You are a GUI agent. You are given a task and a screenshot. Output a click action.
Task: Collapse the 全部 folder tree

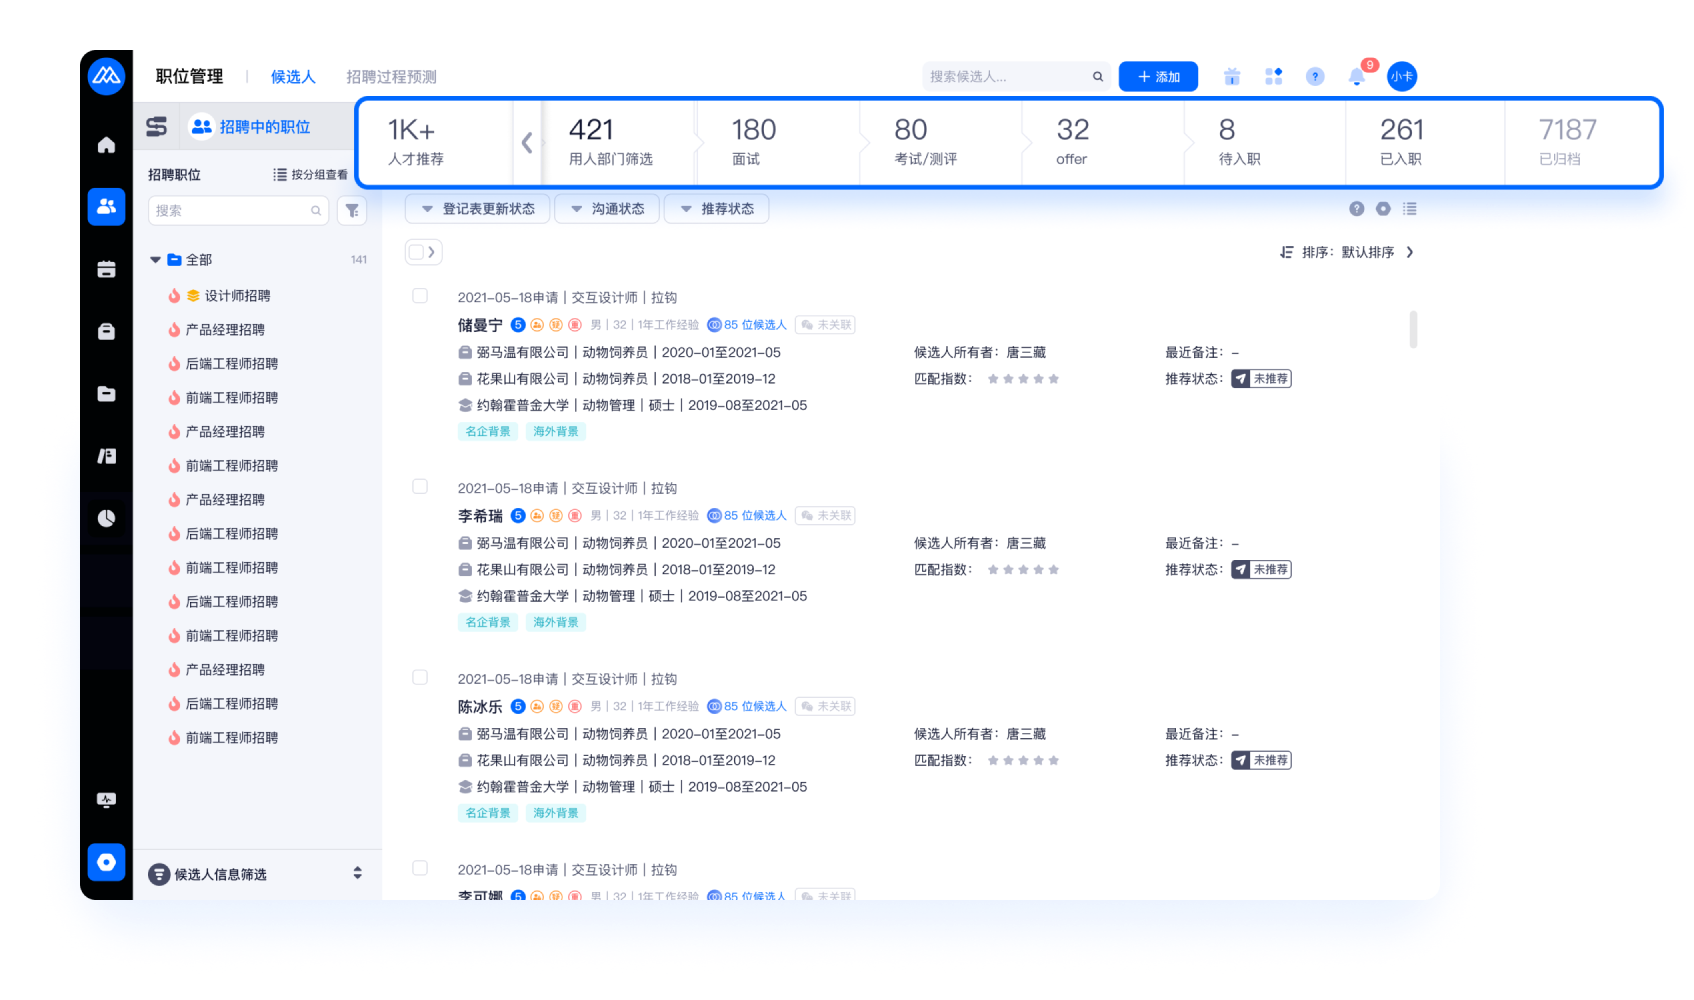155,260
